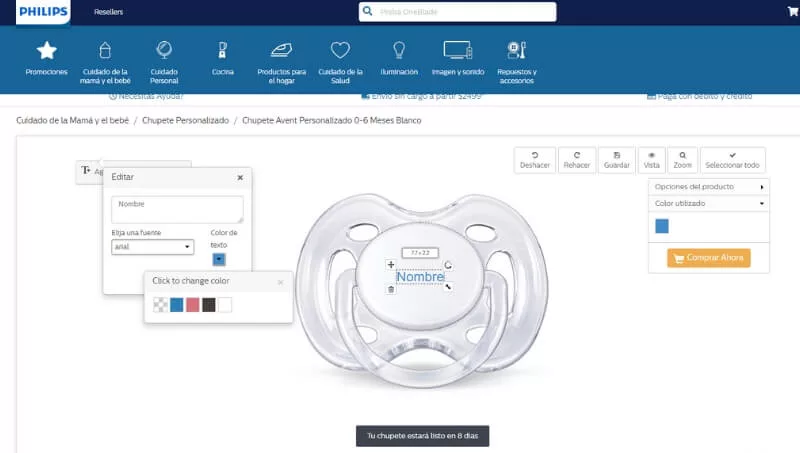Click the Rehacer redo button

coord(577,160)
